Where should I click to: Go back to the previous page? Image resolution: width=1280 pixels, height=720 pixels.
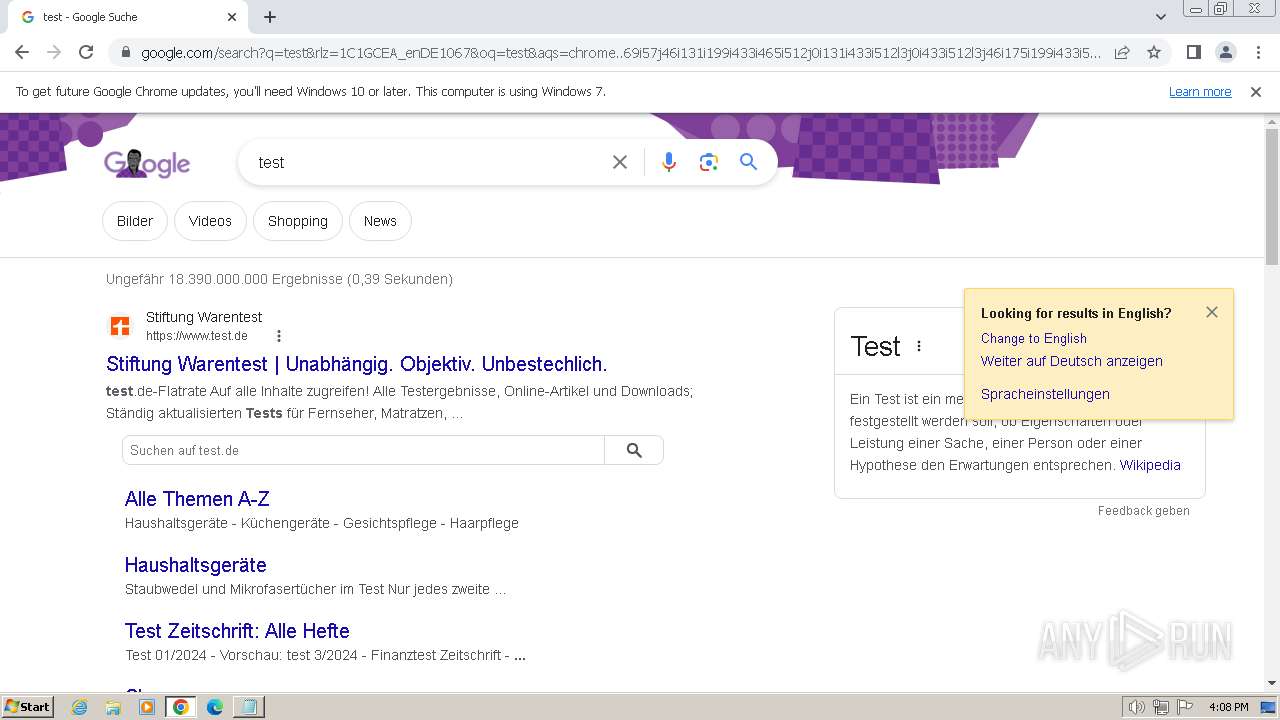click(22, 52)
